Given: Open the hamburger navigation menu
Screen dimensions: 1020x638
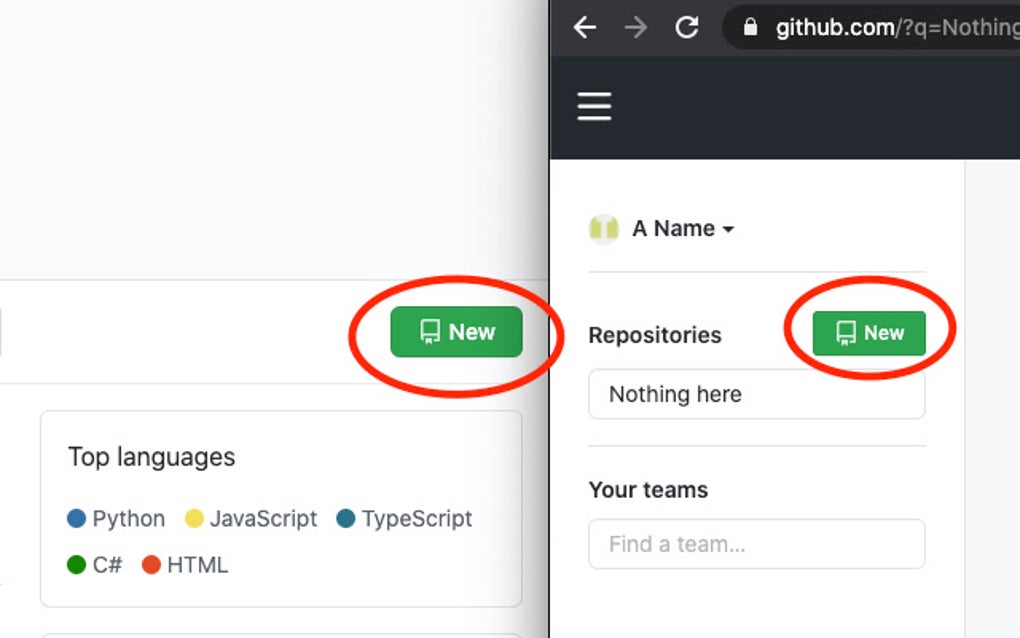Looking at the screenshot, I should coord(594,106).
